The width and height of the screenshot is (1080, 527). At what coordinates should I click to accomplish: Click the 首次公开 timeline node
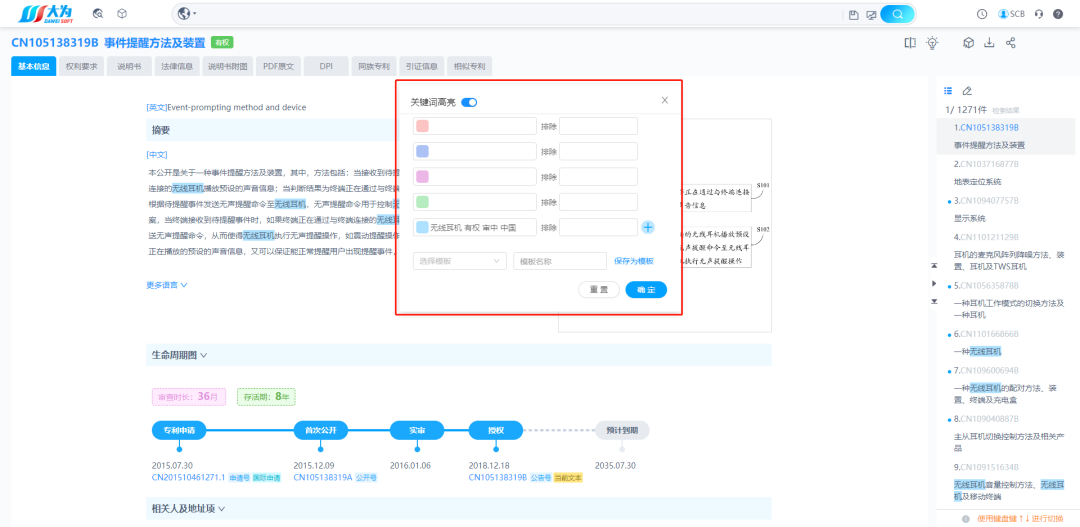(x=320, y=431)
